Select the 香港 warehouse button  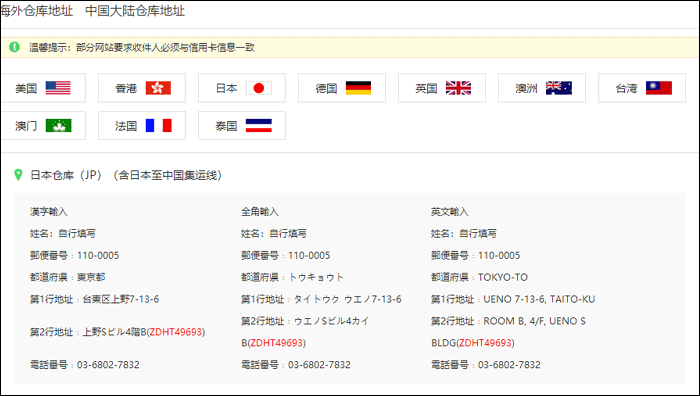pos(142,88)
